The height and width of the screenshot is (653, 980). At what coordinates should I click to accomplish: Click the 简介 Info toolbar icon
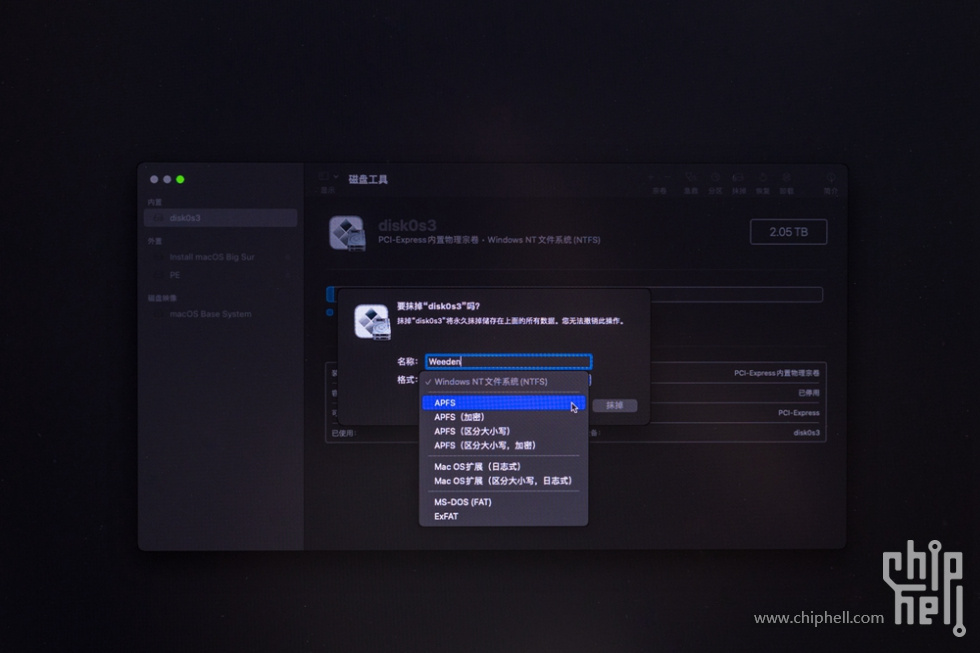point(831,178)
